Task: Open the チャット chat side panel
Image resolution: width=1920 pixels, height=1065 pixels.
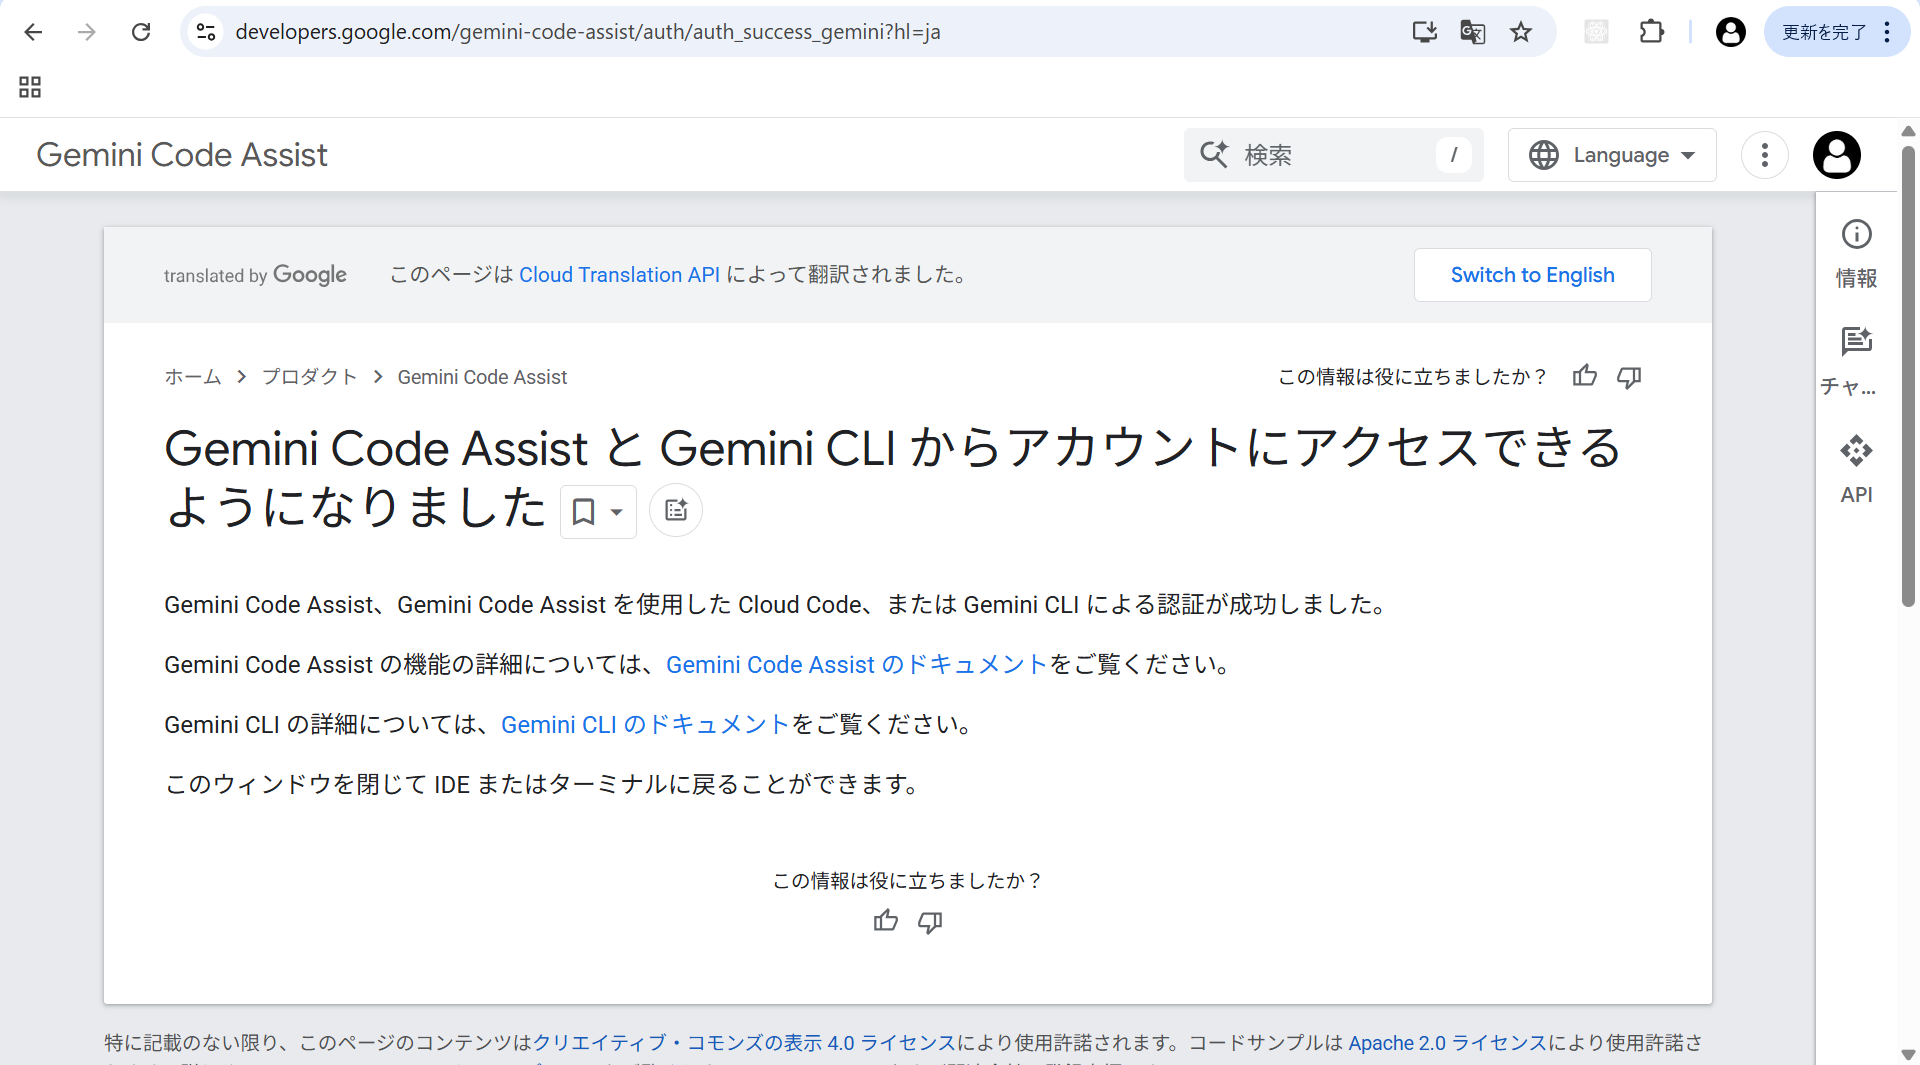Action: pyautogui.click(x=1856, y=361)
